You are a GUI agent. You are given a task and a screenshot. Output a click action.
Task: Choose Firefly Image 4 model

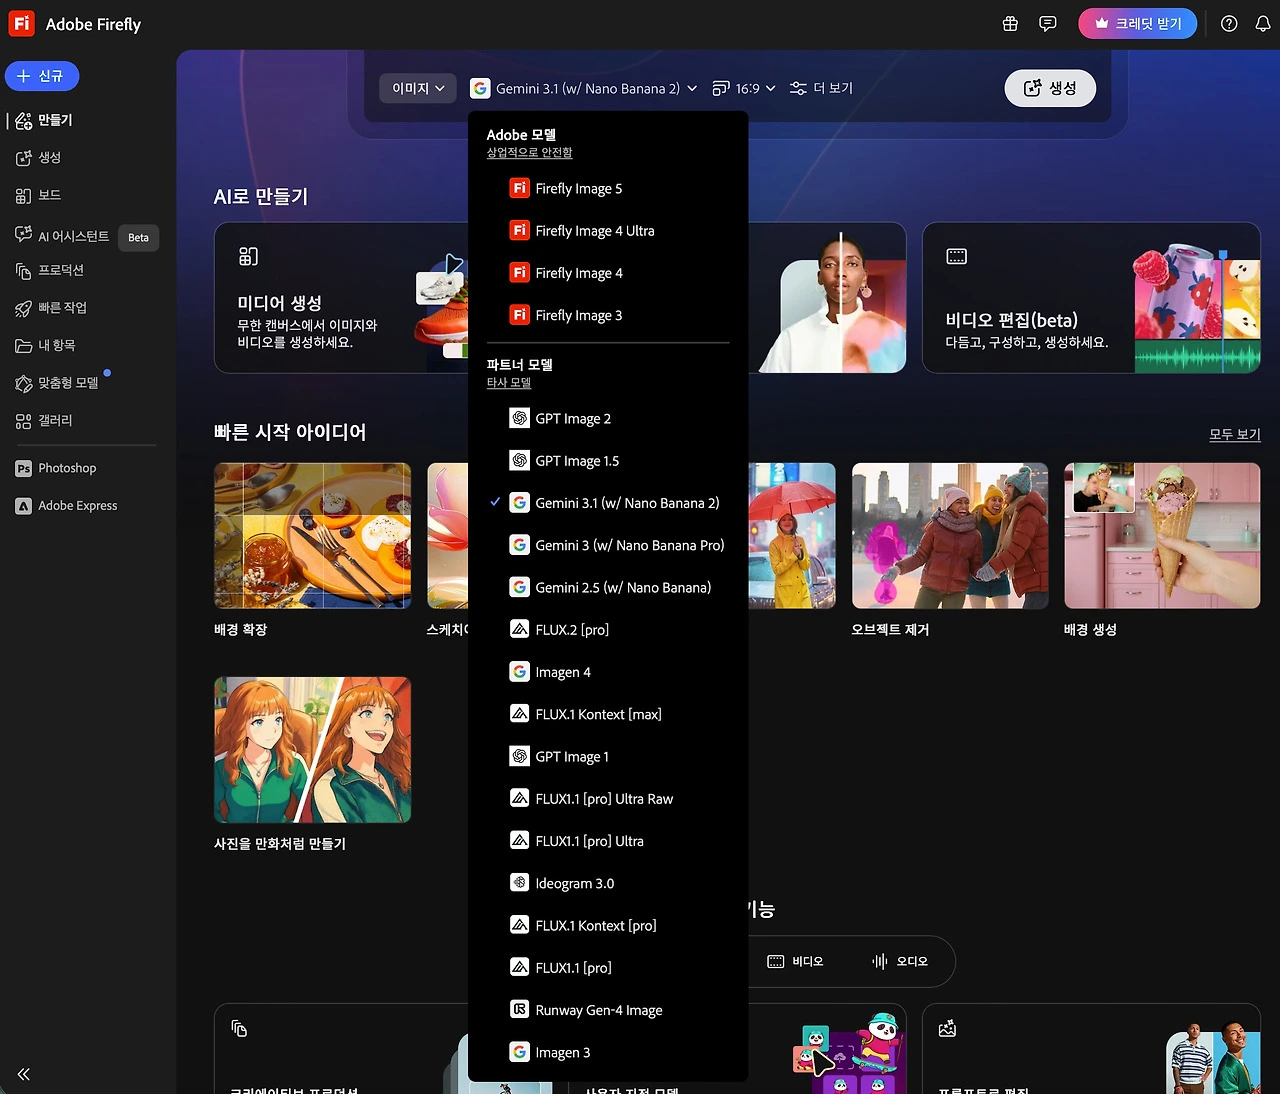point(608,273)
